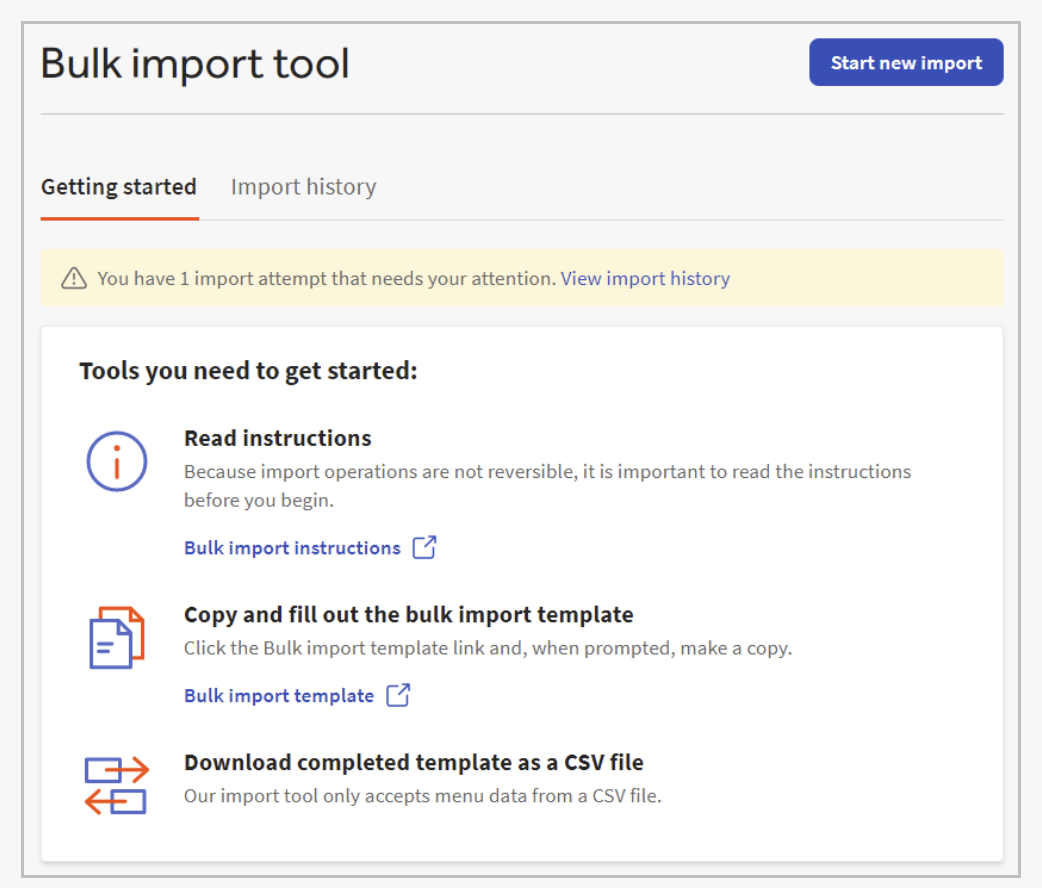The width and height of the screenshot is (1042, 888).
Task: Click the circled info icon beside Read instructions
Action: point(116,461)
